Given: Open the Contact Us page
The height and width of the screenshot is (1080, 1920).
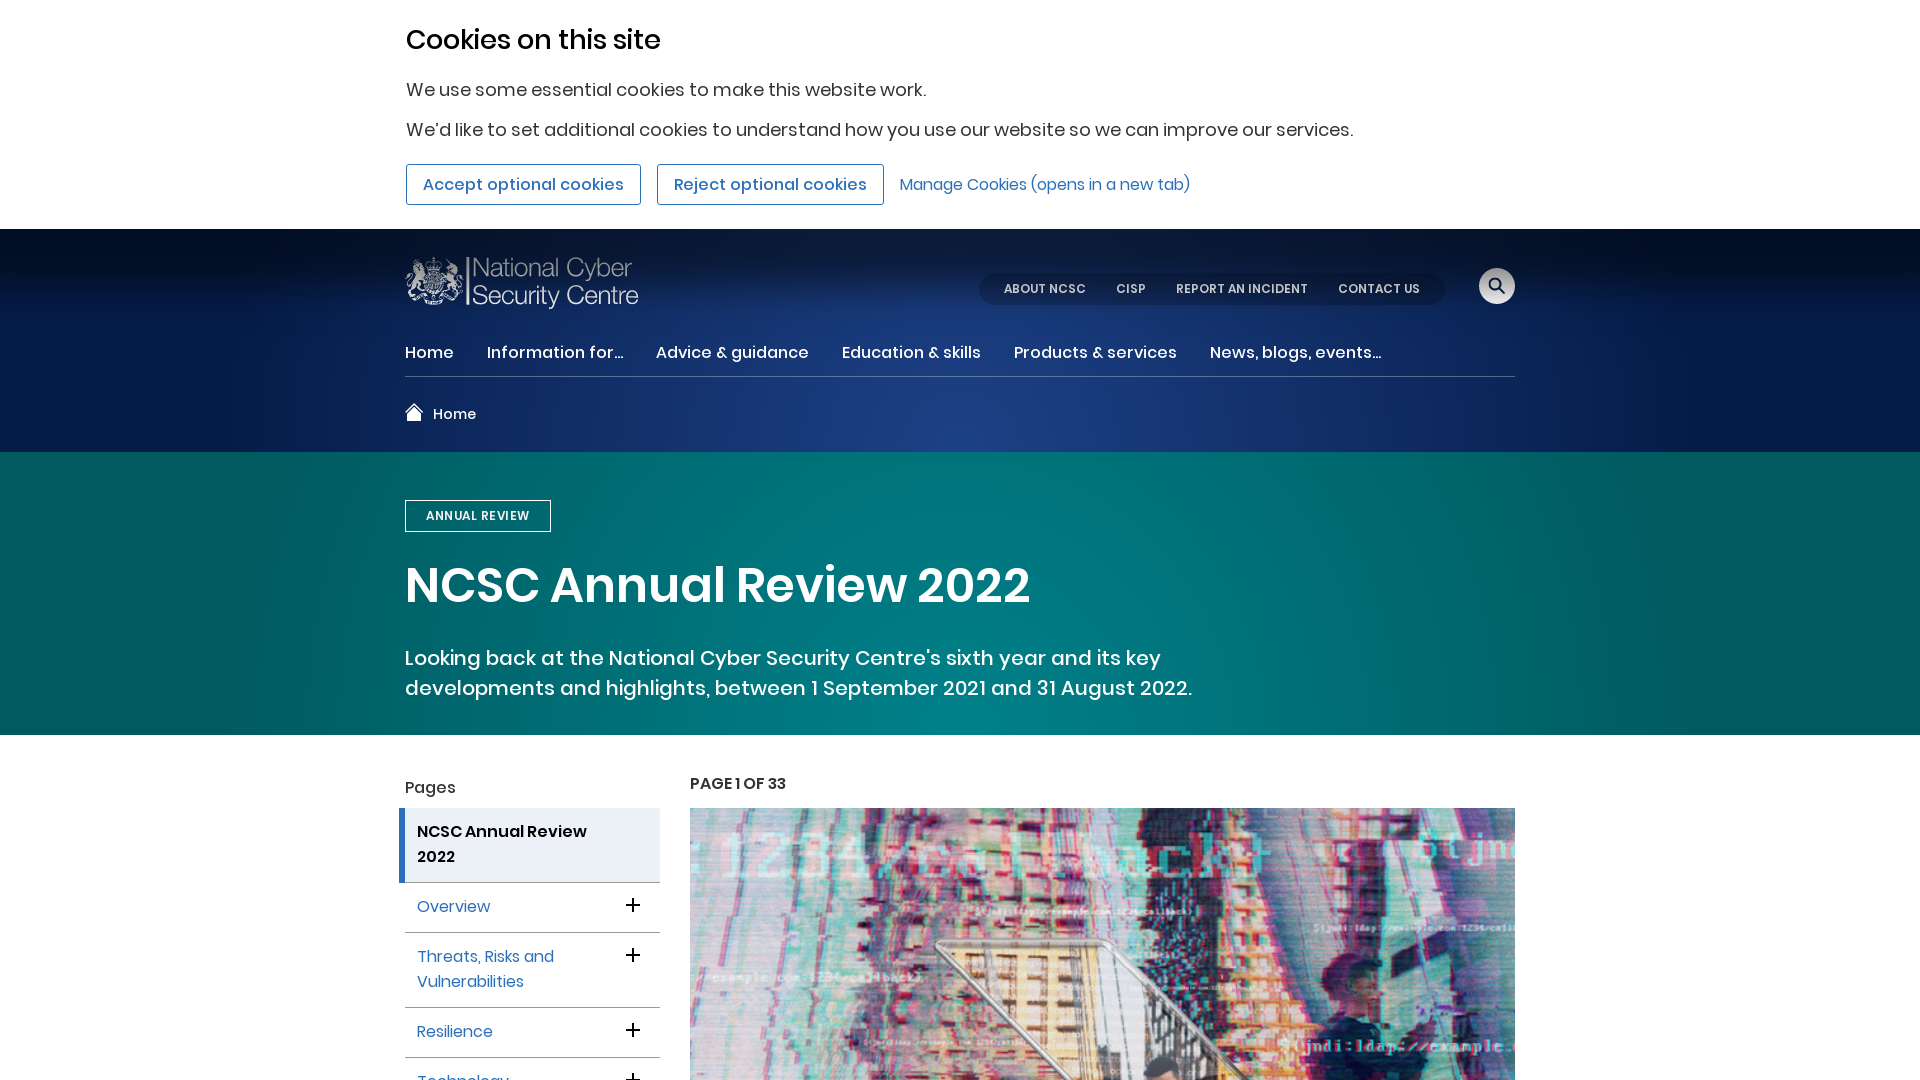Looking at the screenshot, I should (1379, 289).
